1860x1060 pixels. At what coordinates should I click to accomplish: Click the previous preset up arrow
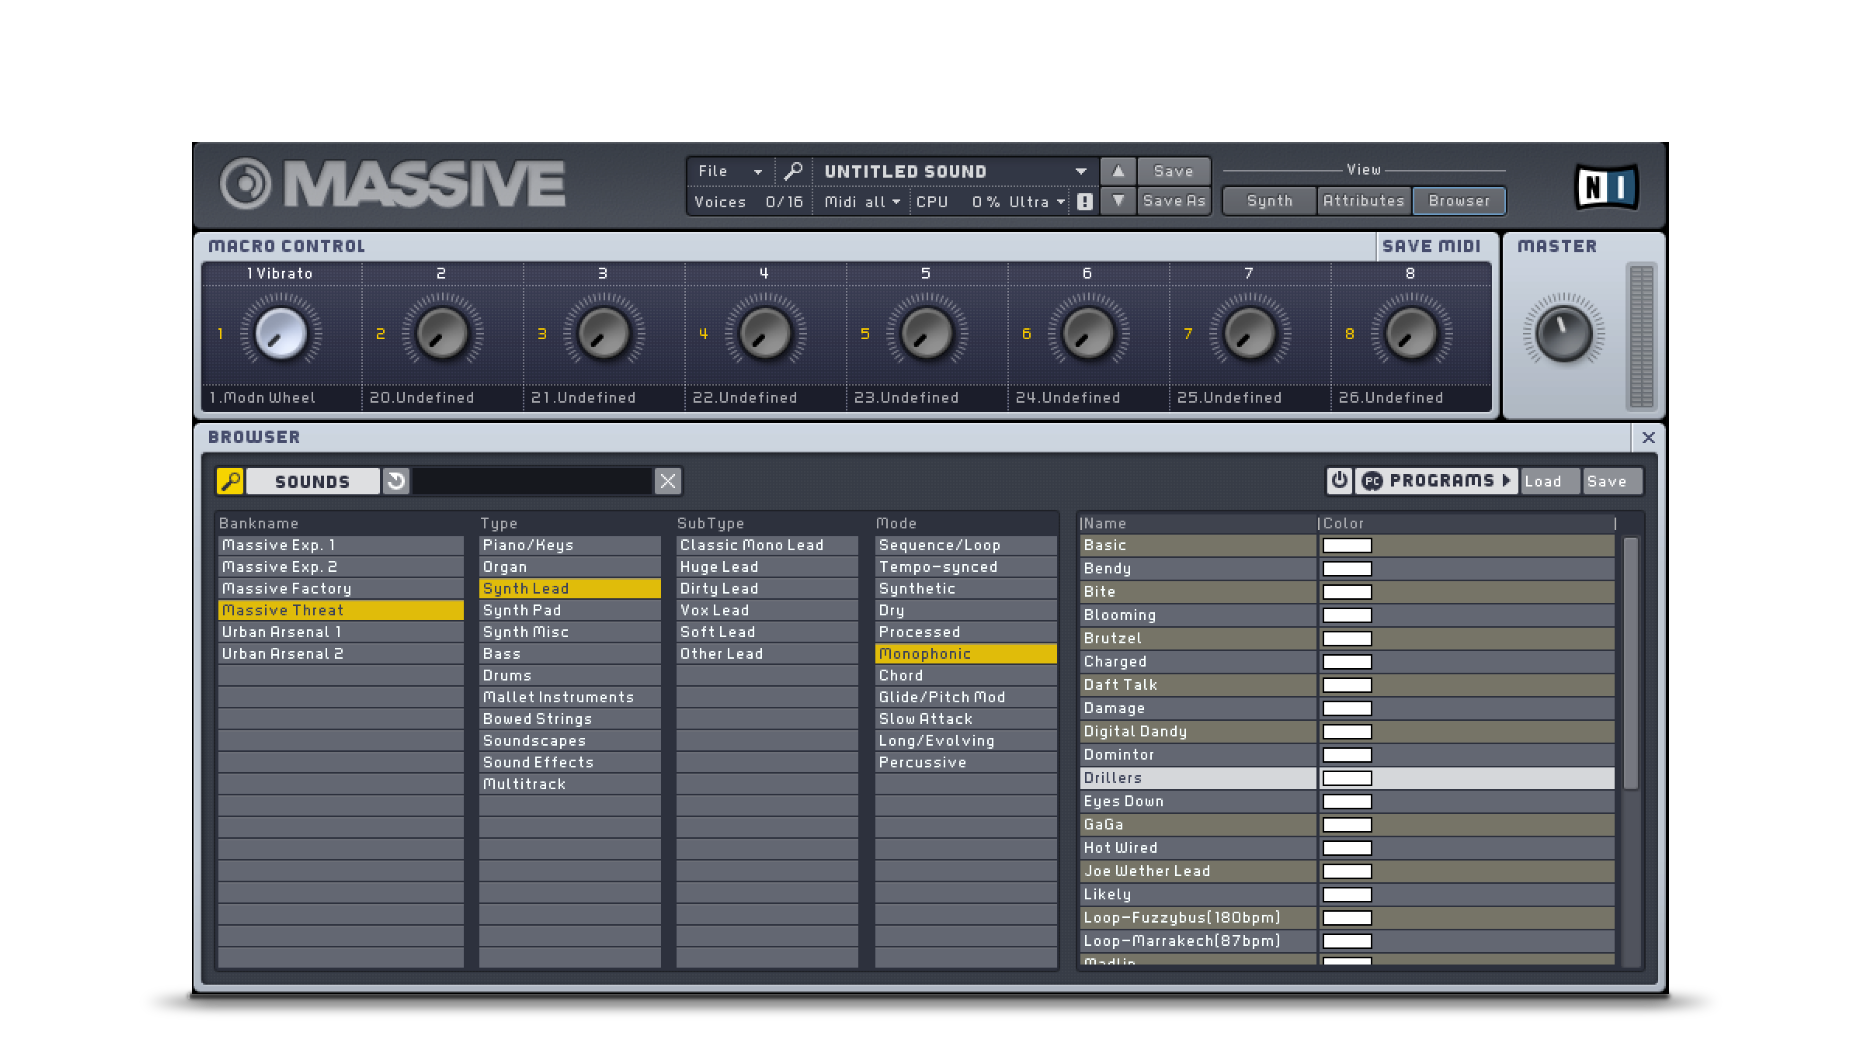point(1118,172)
